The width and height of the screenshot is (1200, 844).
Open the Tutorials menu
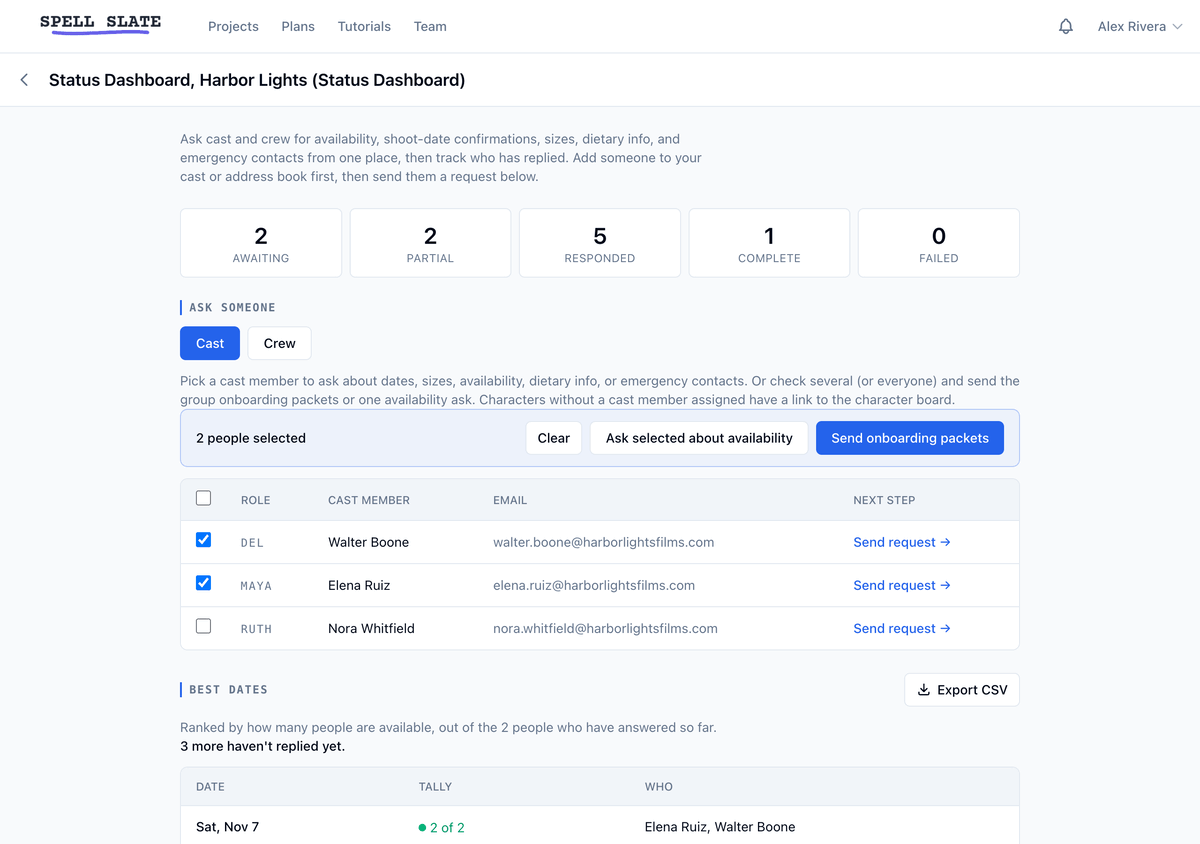(364, 27)
